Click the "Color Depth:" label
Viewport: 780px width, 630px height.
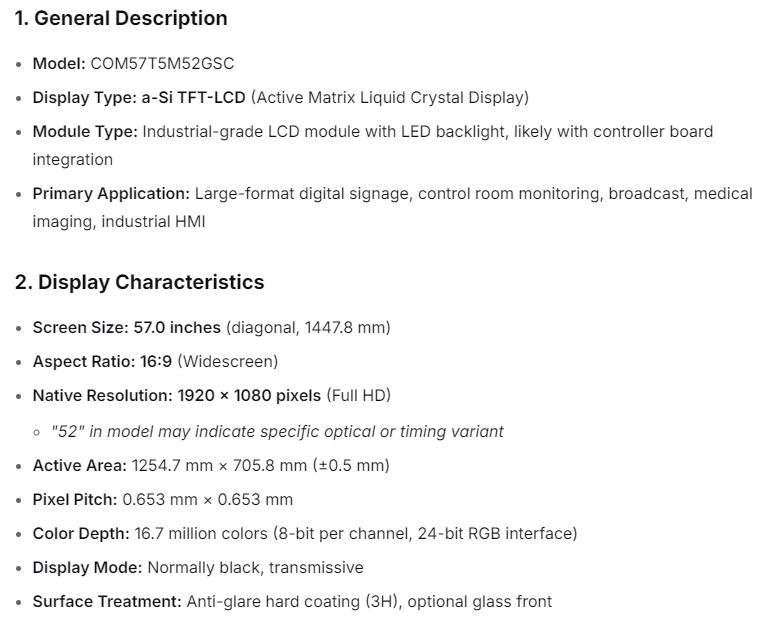coord(80,533)
